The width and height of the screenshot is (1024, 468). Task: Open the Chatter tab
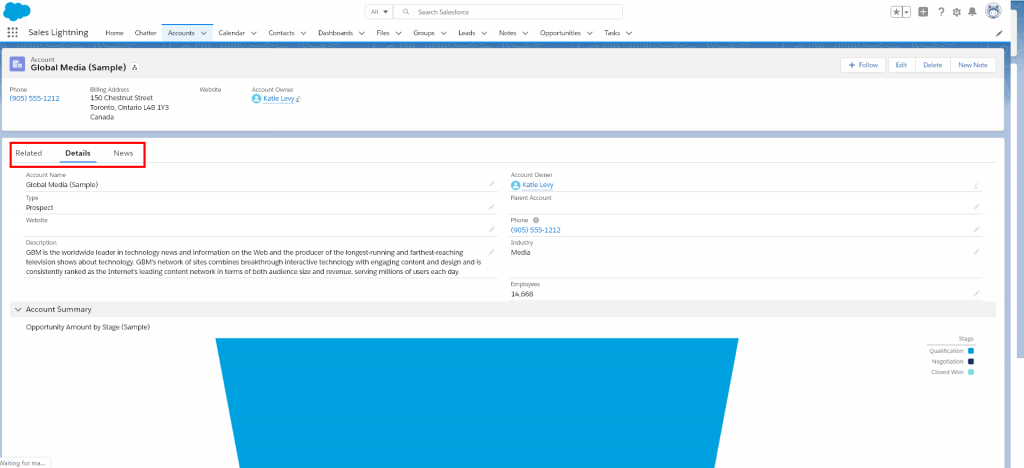point(146,33)
